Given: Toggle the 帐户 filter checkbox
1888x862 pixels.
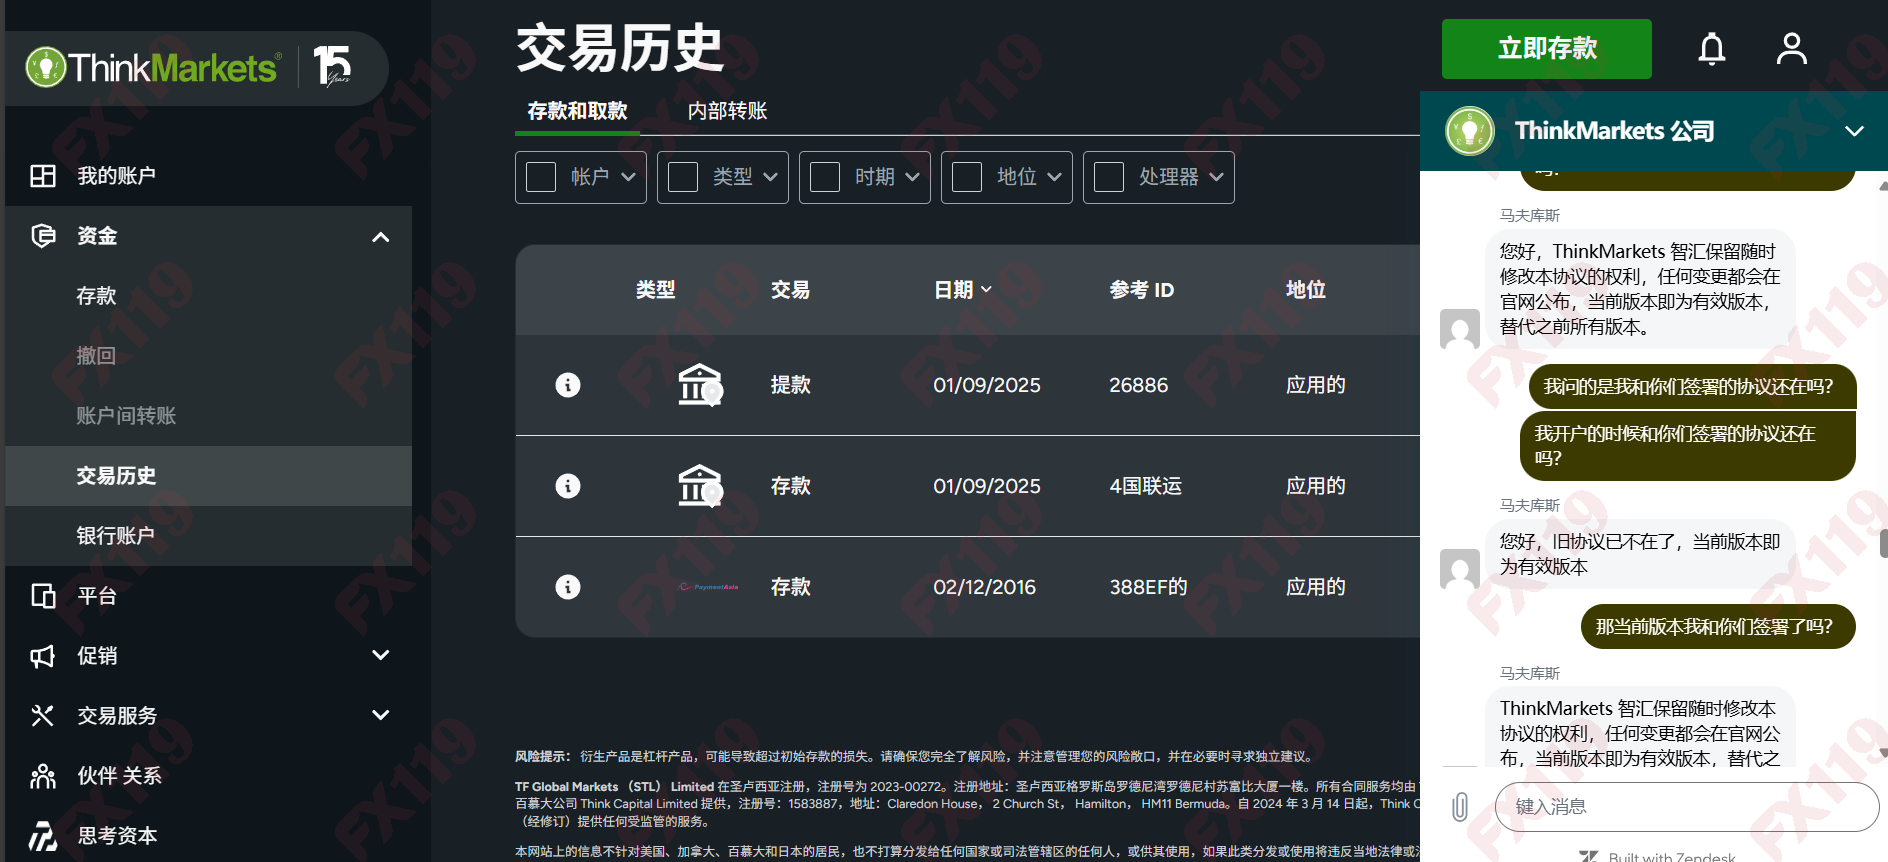Looking at the screenshot, I should coord(541,177).
